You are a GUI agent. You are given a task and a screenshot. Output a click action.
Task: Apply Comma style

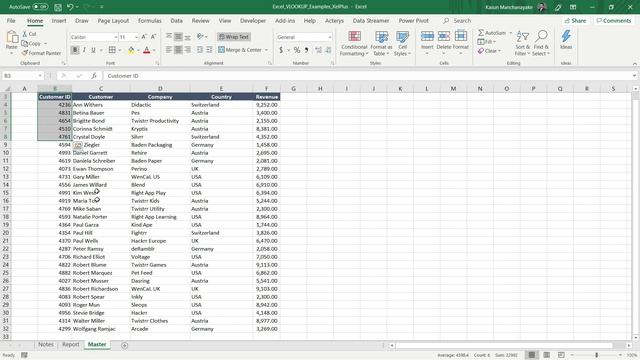pyautogui.click(x=307, y=50)
